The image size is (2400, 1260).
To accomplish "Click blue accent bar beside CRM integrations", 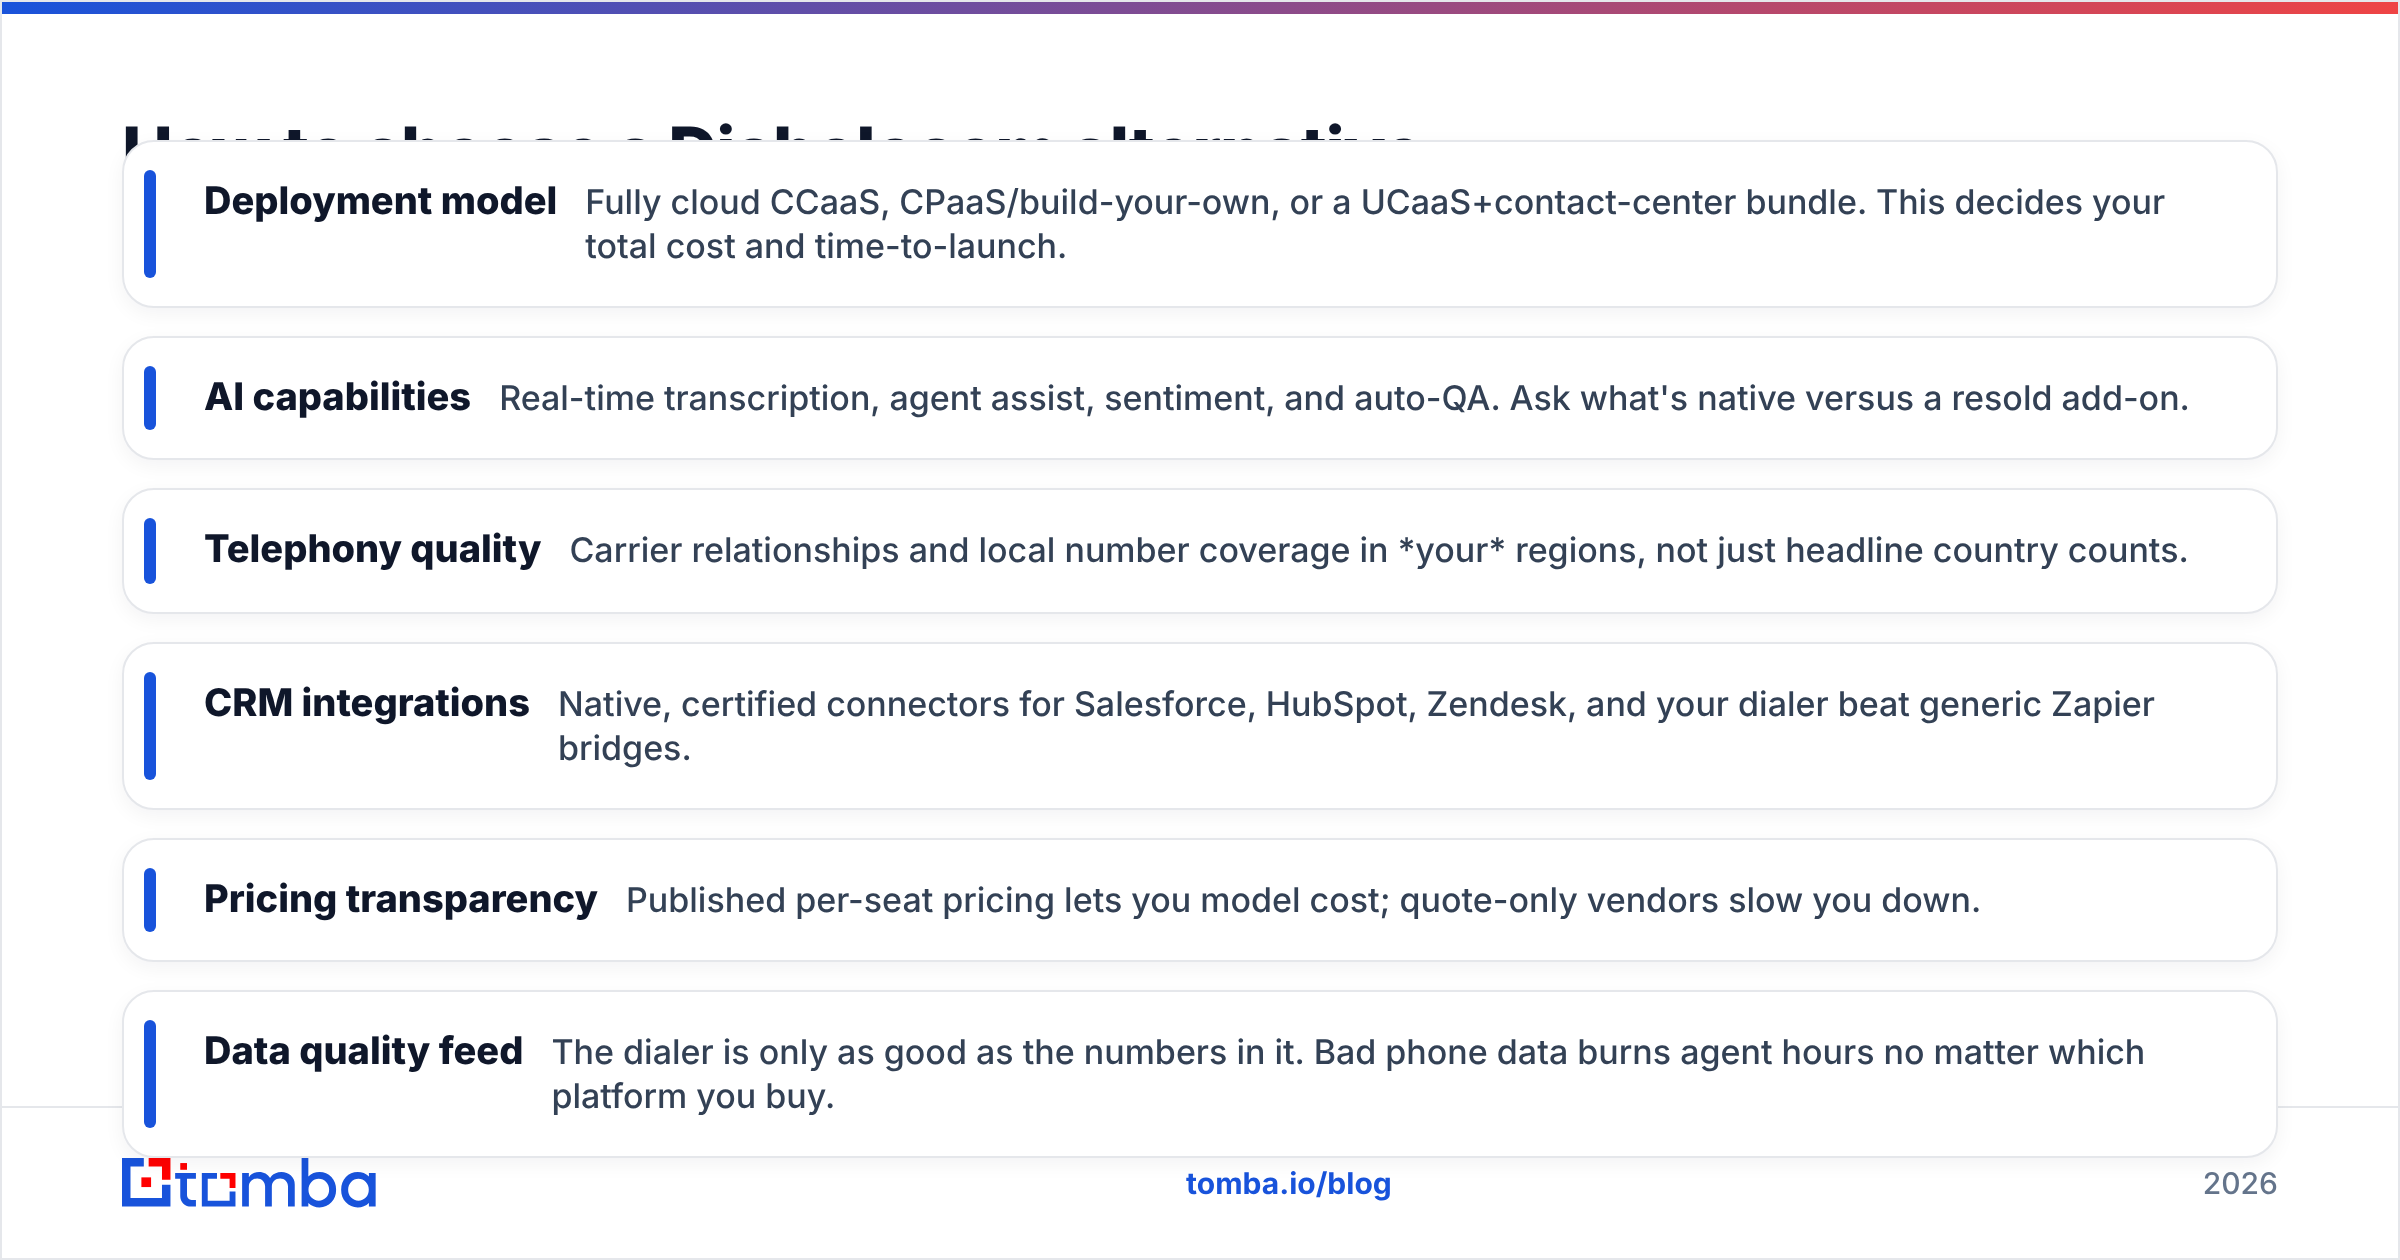I will (150, 726).
